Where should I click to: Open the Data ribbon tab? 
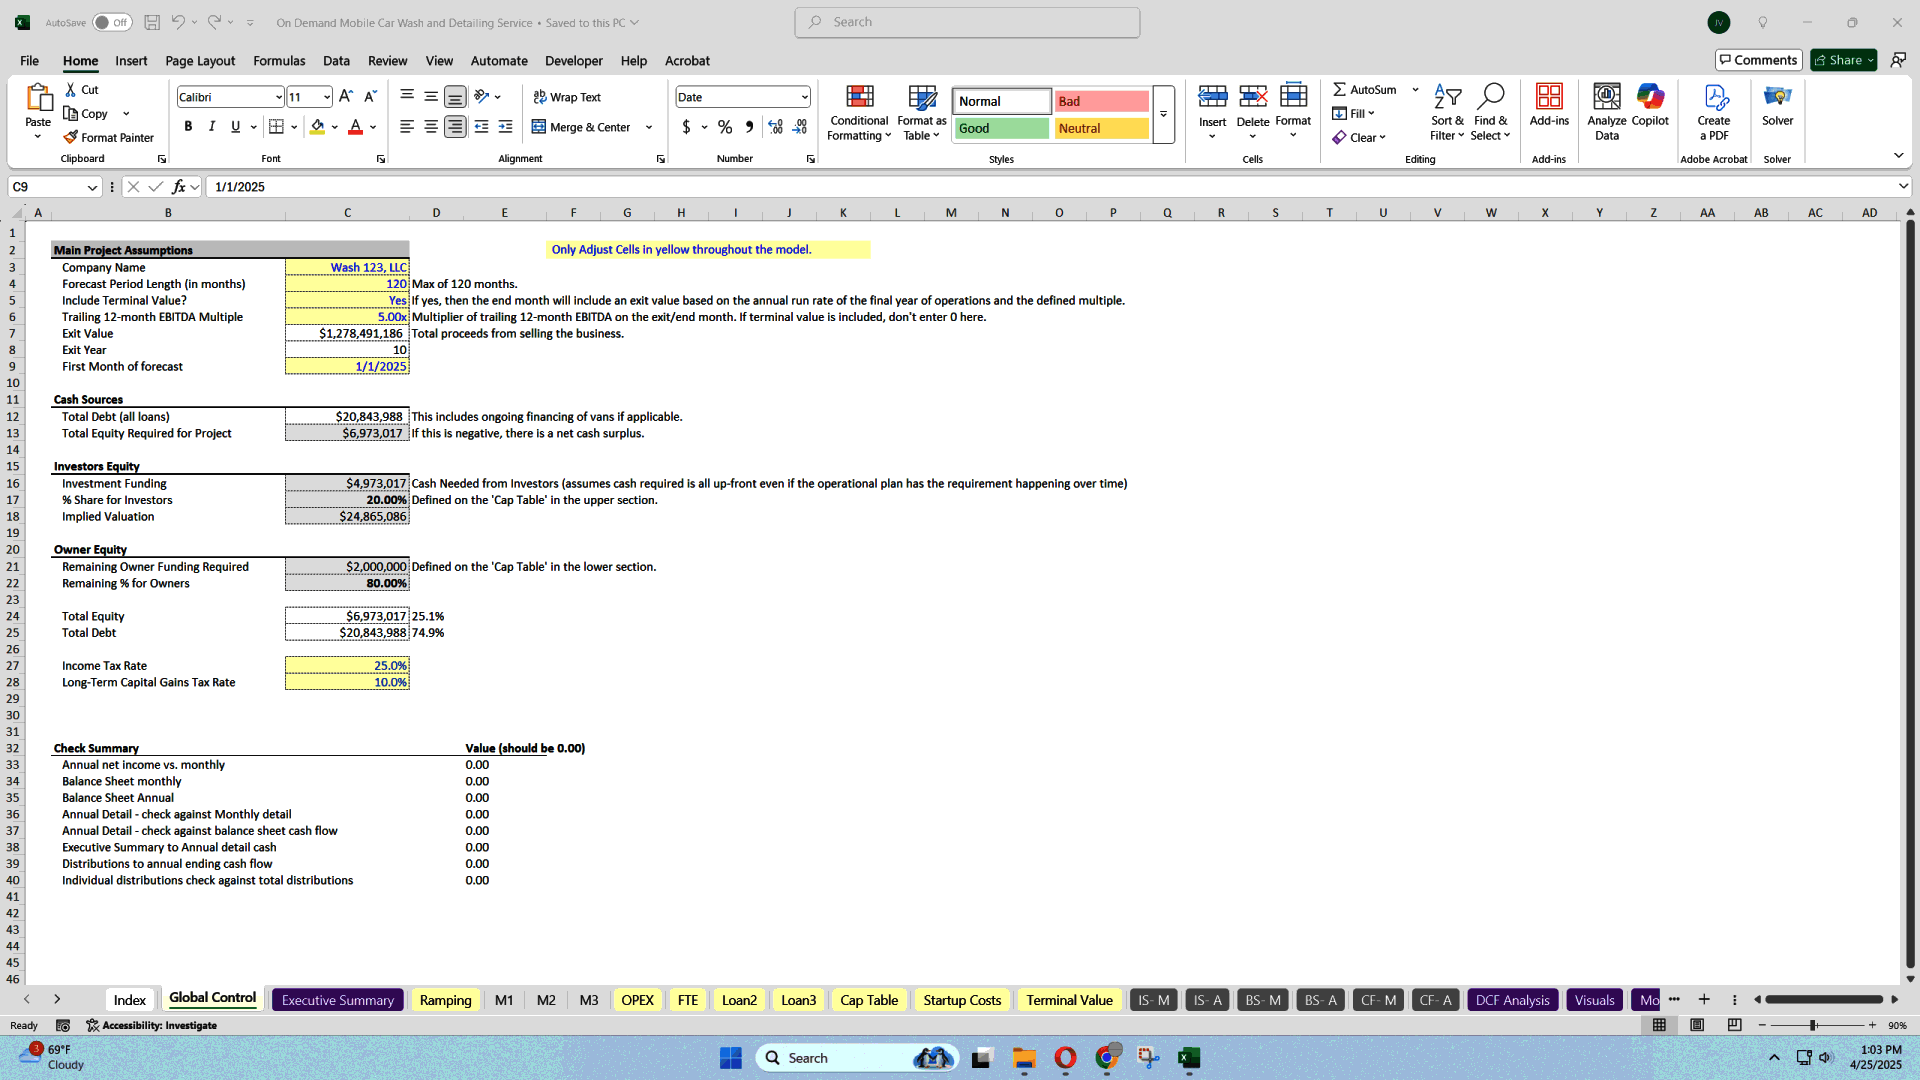336,61
